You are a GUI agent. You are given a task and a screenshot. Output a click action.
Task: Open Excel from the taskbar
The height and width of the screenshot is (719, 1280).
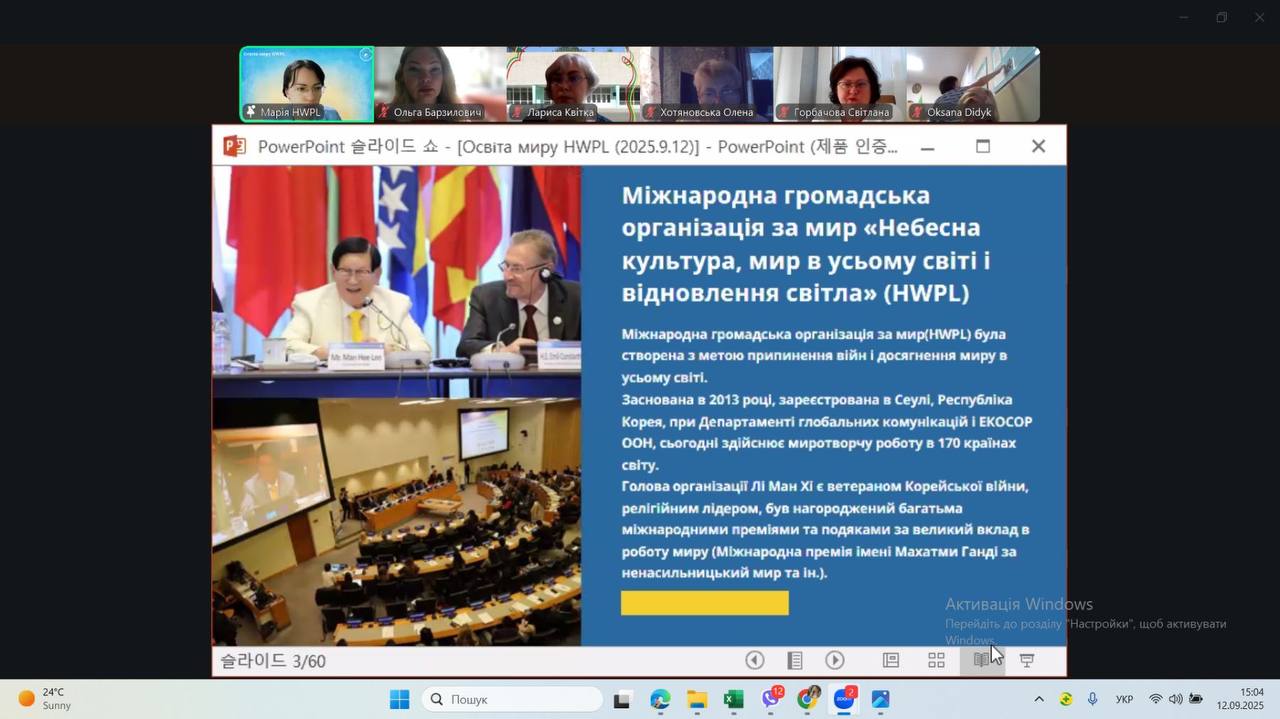pos(734,700)
